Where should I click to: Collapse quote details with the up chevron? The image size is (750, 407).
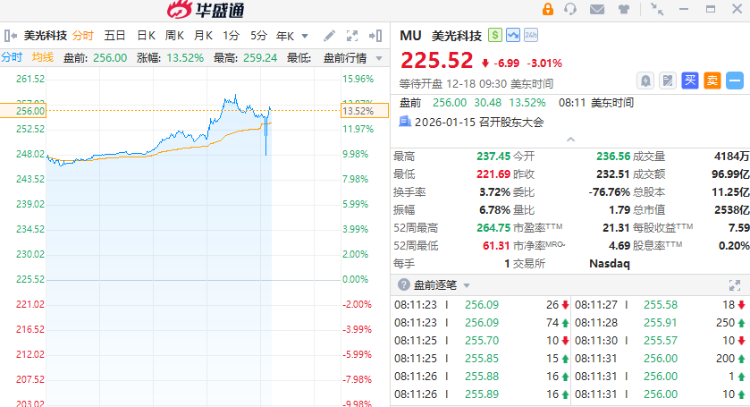click(570, 140)
